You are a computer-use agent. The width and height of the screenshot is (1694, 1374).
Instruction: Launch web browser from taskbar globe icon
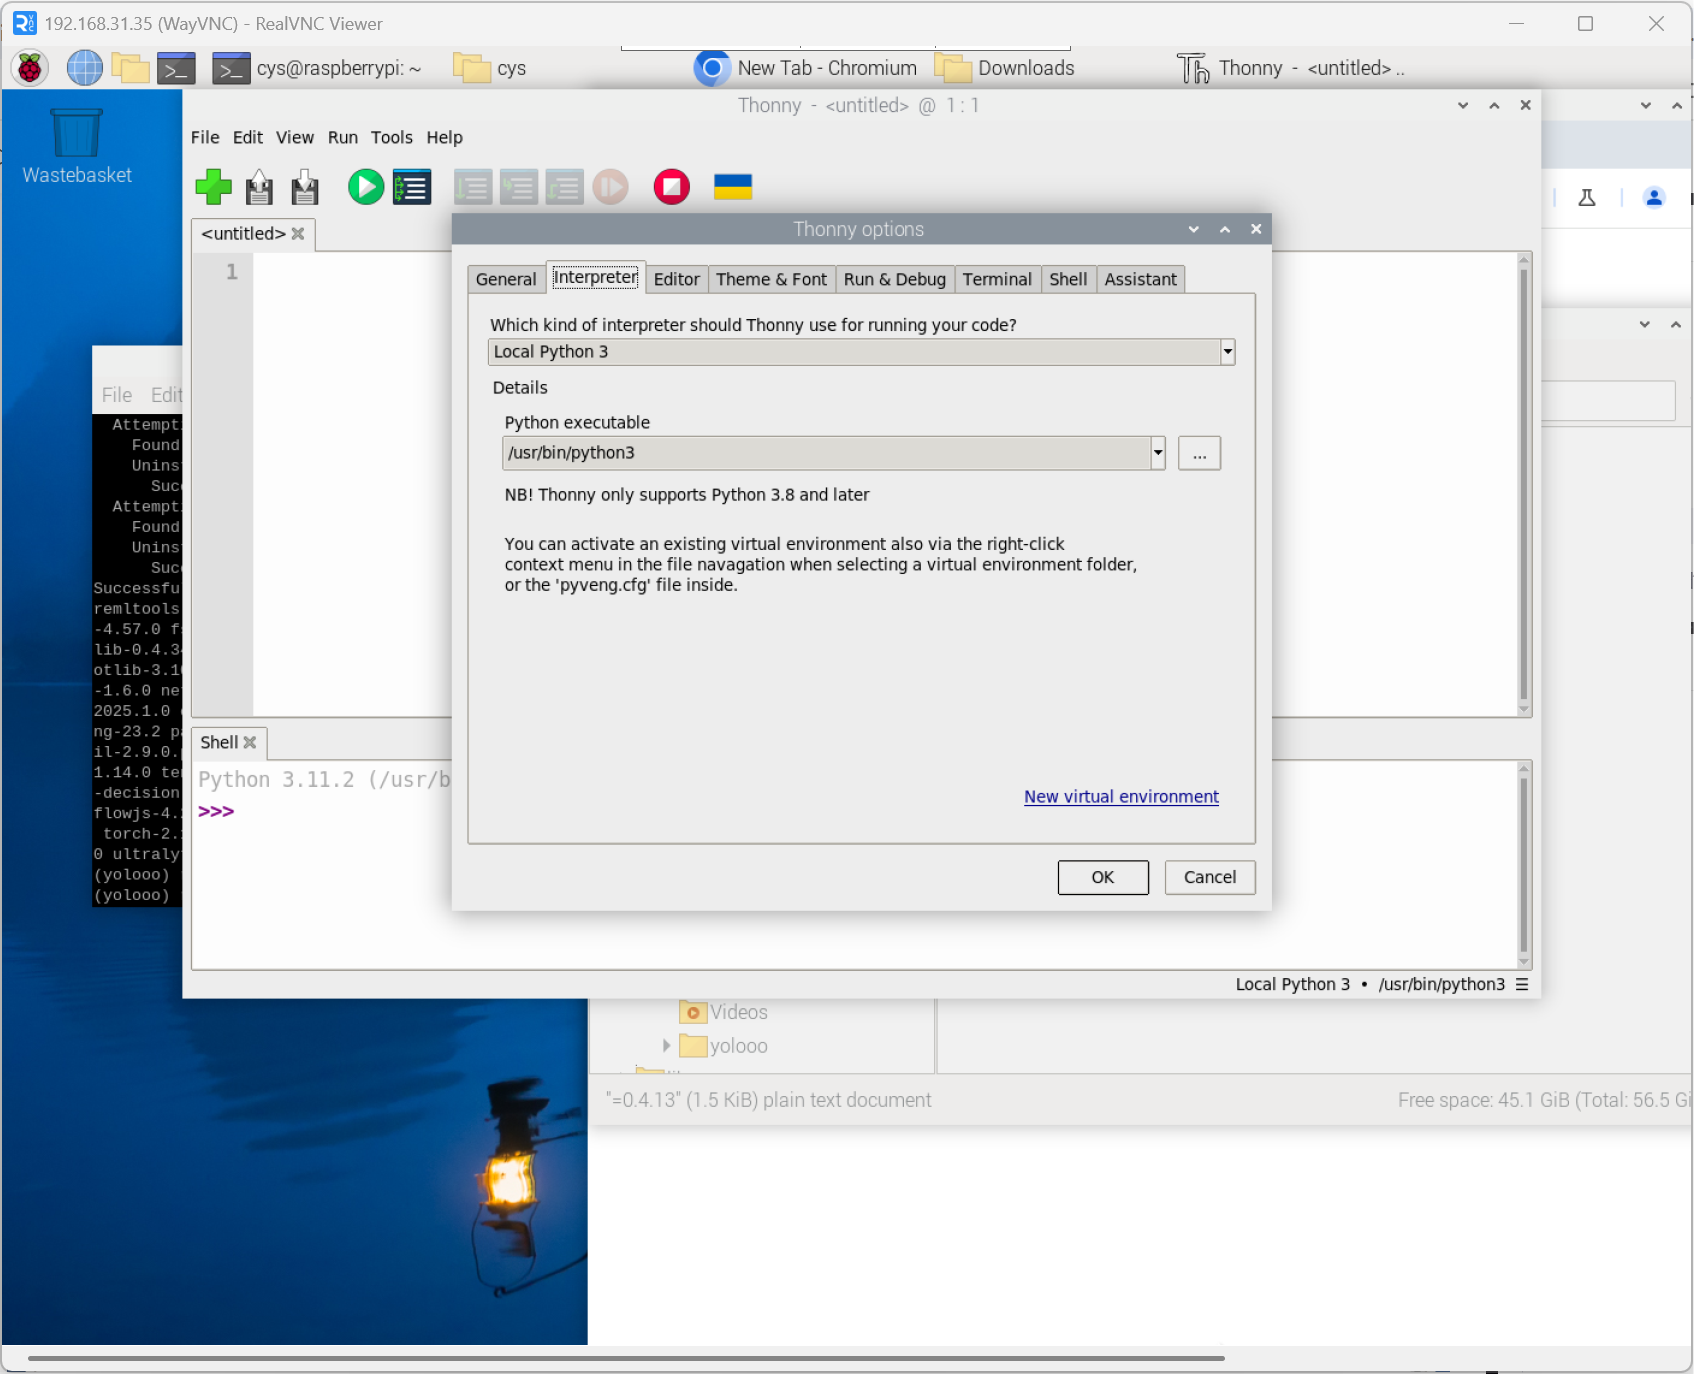click(84, 68)
